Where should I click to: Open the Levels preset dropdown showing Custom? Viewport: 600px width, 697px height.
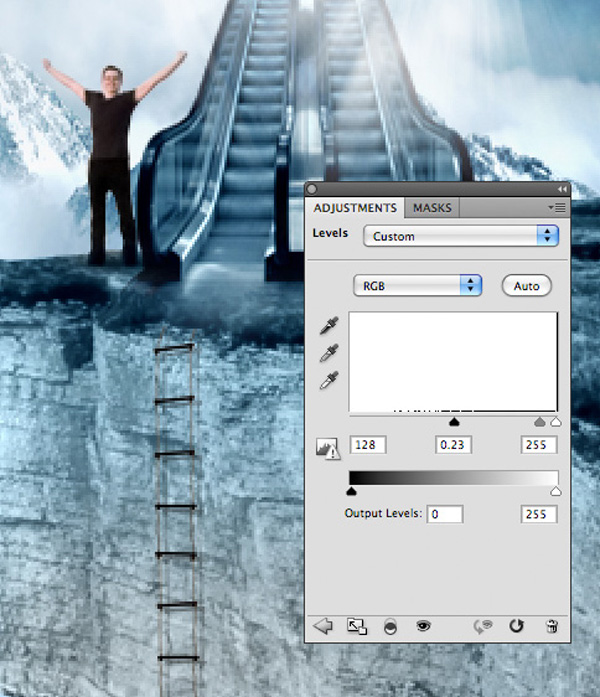pyautogui.click(x=460, y=236)
